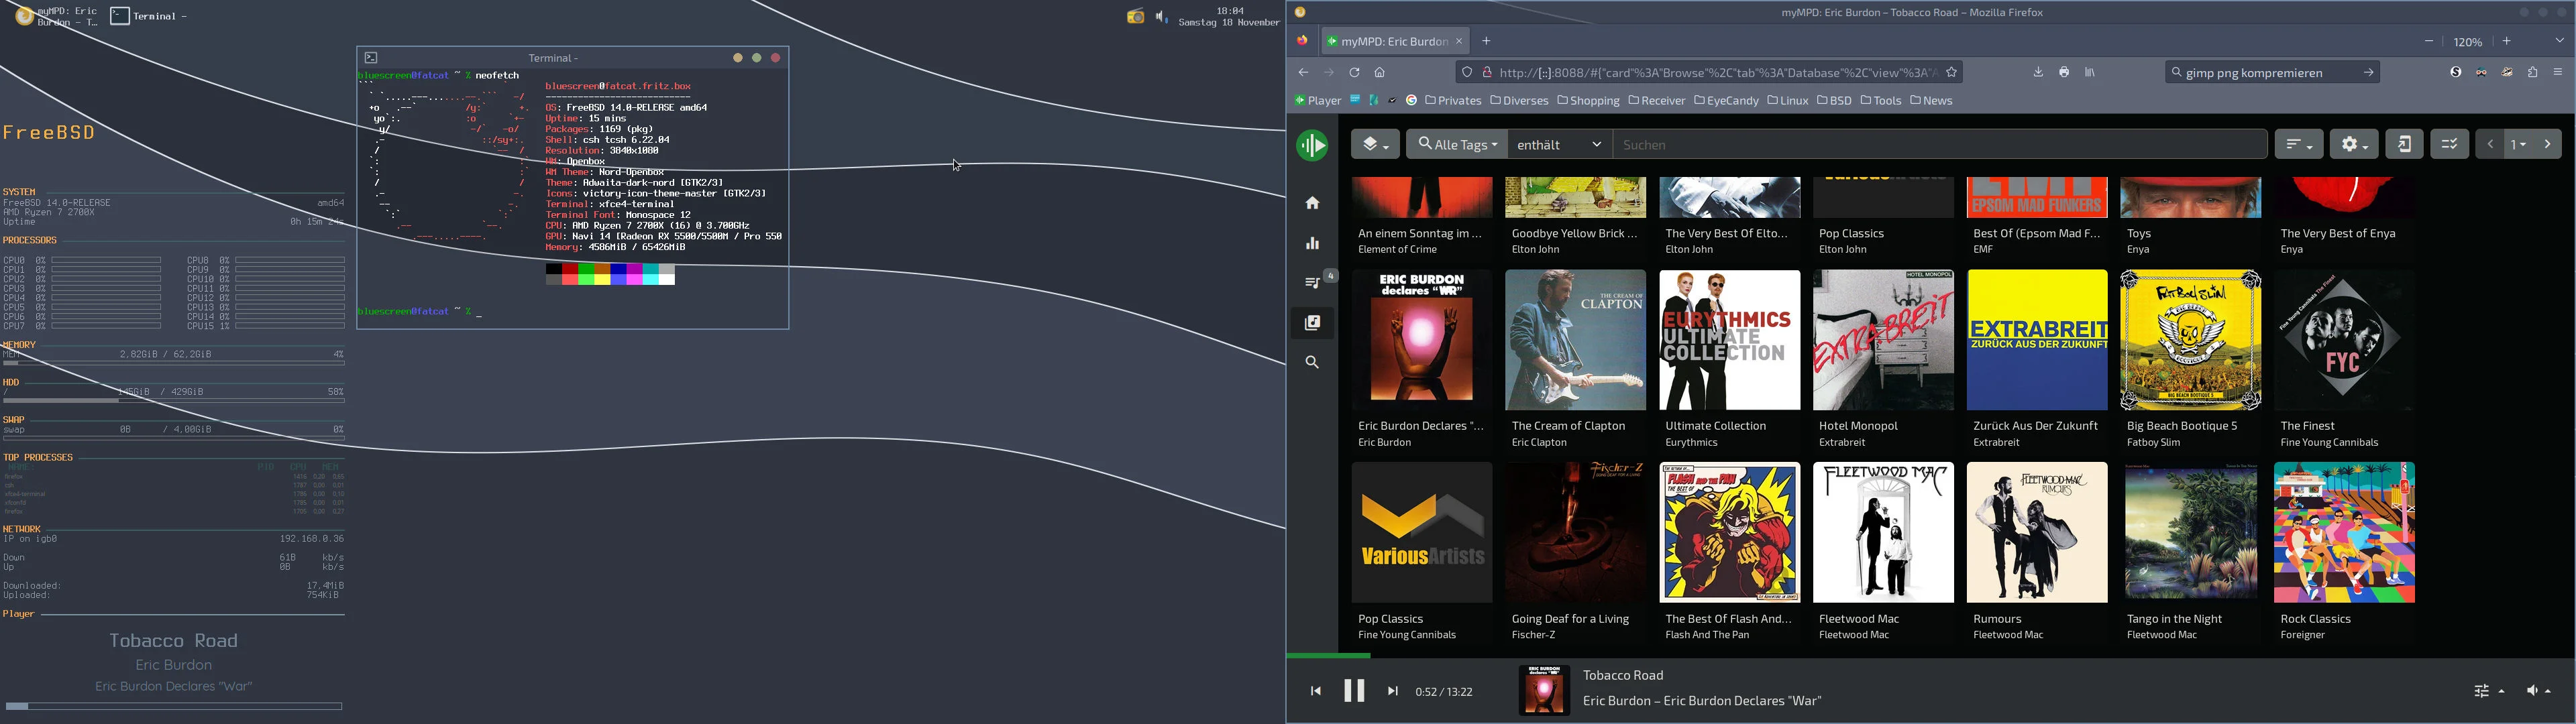Screen dimensions: 2576x724
Task: Open the layers view-mode dropdown
Action: [1375, 145]
